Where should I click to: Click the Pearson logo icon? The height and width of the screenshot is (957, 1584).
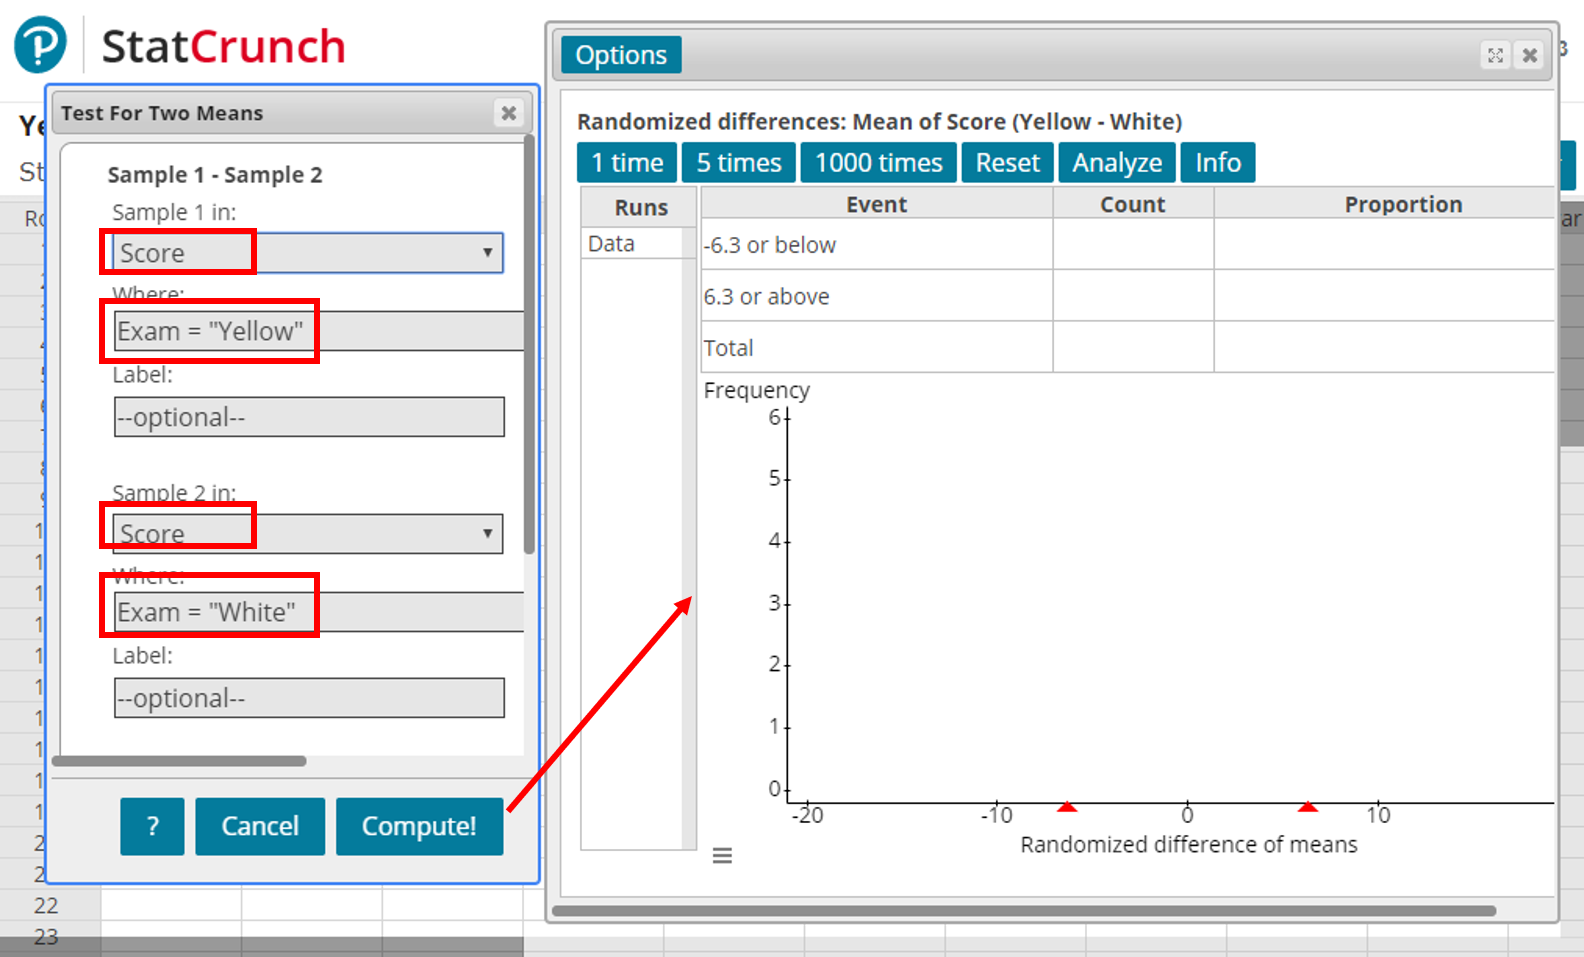tap(40, 45)
